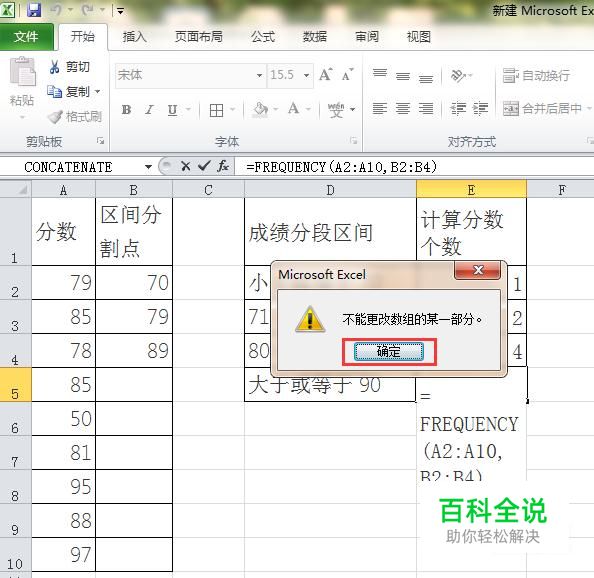Click the Excel application icon in title bar
The image size is (594, 578).
coord(7,10)
